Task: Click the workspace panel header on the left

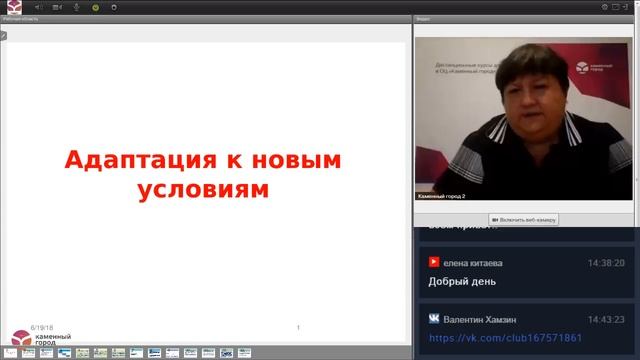Action: click(206, 19)
